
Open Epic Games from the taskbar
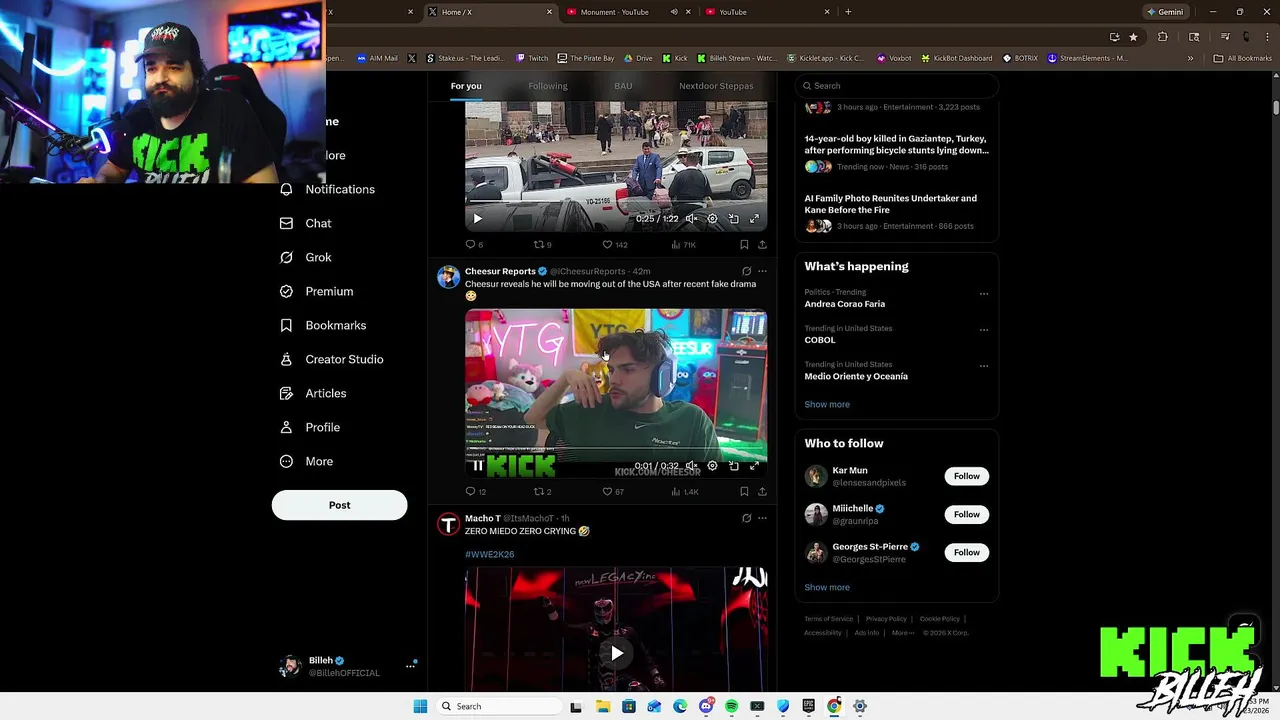click(x=808, y=706)
